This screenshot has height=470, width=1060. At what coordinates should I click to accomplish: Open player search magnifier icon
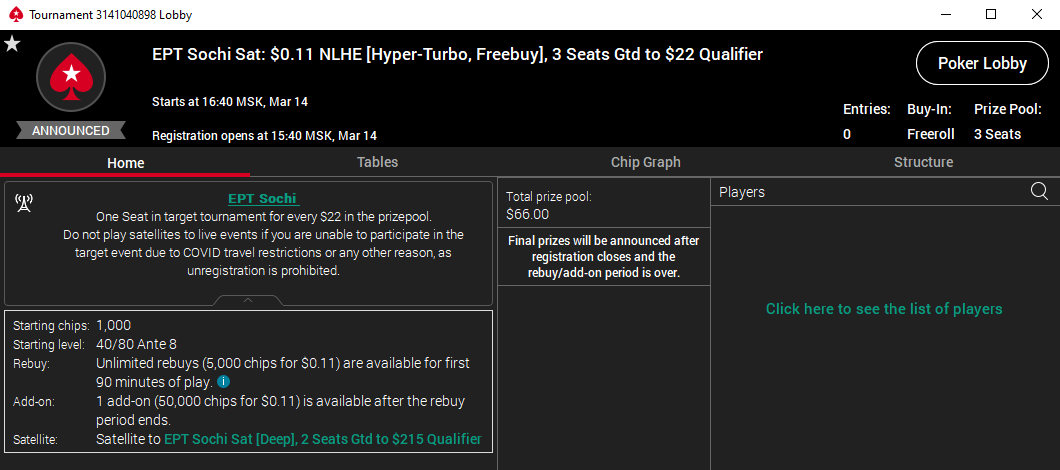[x=1039, y=191]
